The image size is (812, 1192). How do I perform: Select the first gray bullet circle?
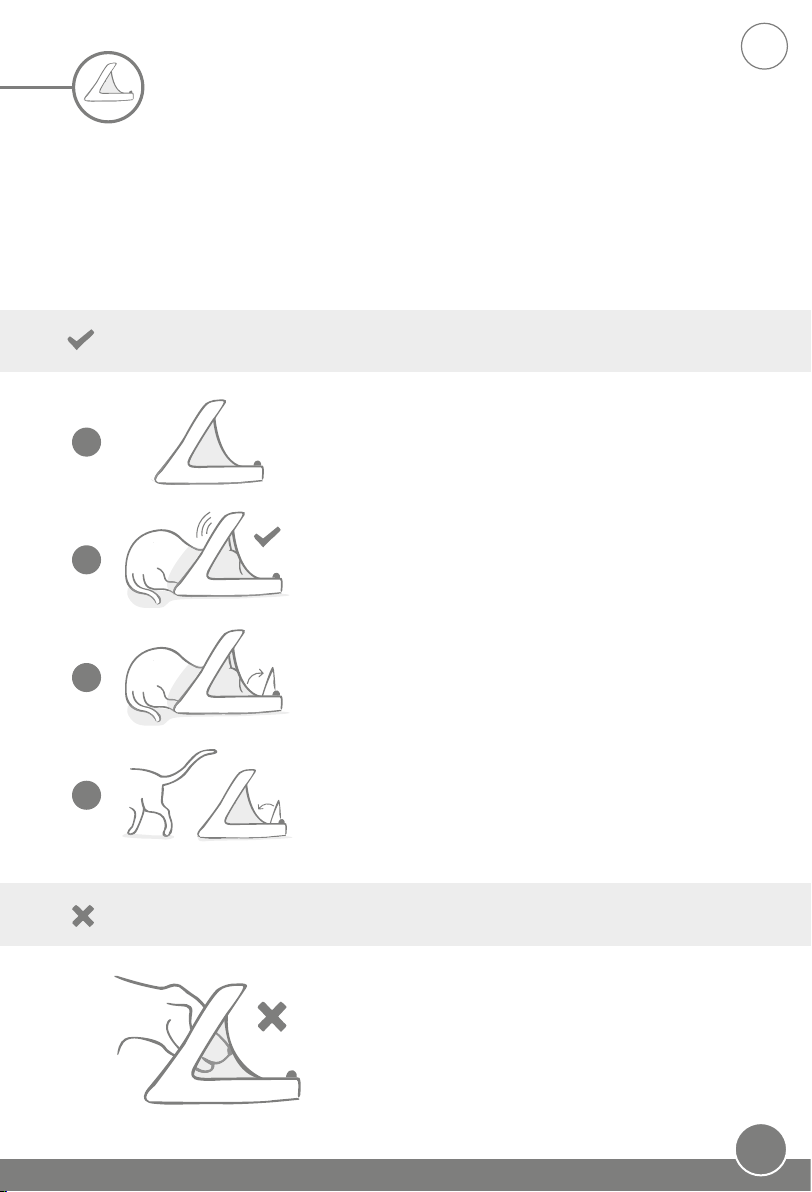[87, 442]
